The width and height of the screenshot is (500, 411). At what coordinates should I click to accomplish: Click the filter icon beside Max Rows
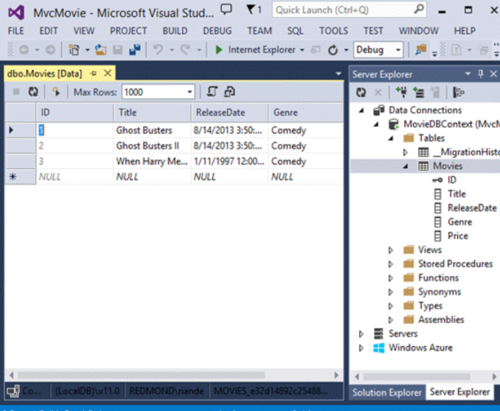coord(56,92)
